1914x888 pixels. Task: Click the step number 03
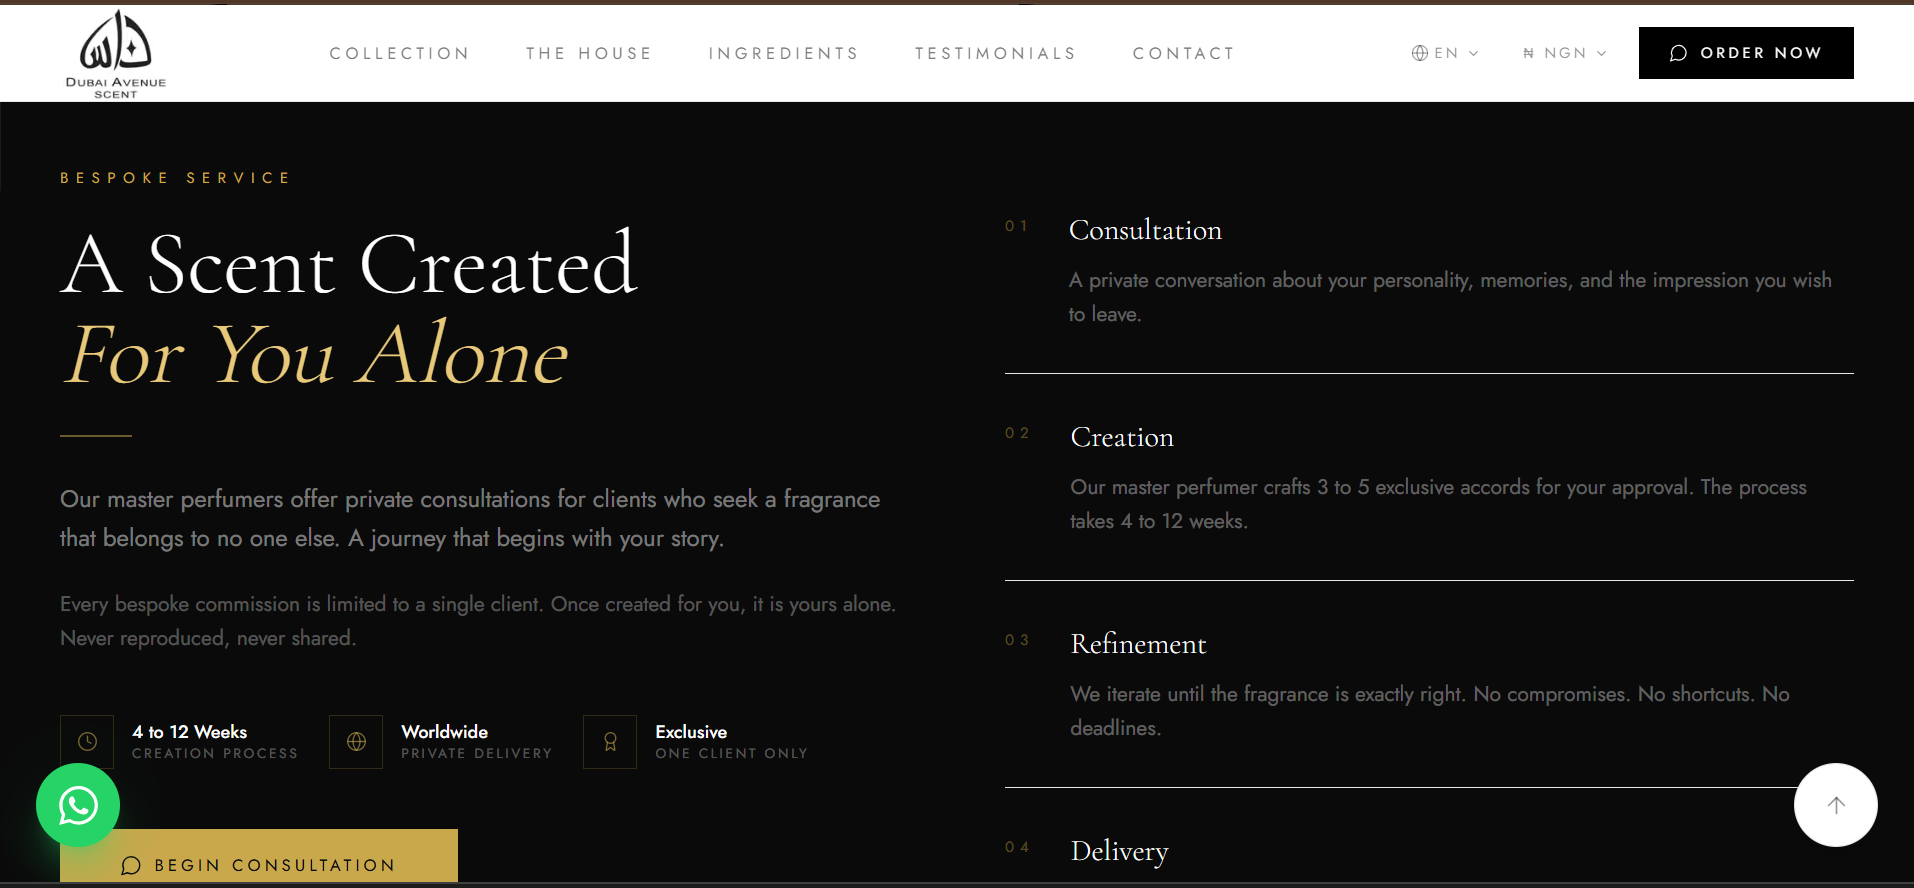click(1017, 640)
